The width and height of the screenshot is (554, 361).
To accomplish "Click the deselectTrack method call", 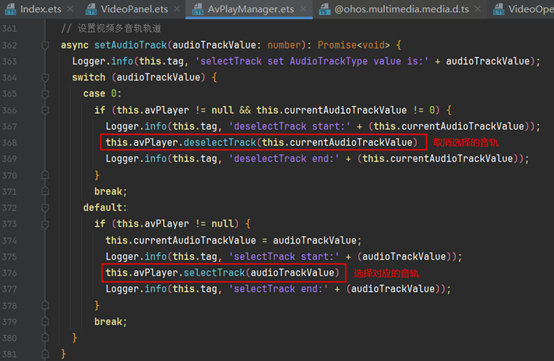I will click(220, 142).
